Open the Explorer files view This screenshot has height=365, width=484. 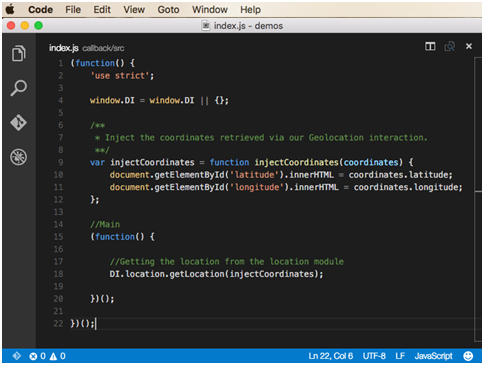pos(19,53)
